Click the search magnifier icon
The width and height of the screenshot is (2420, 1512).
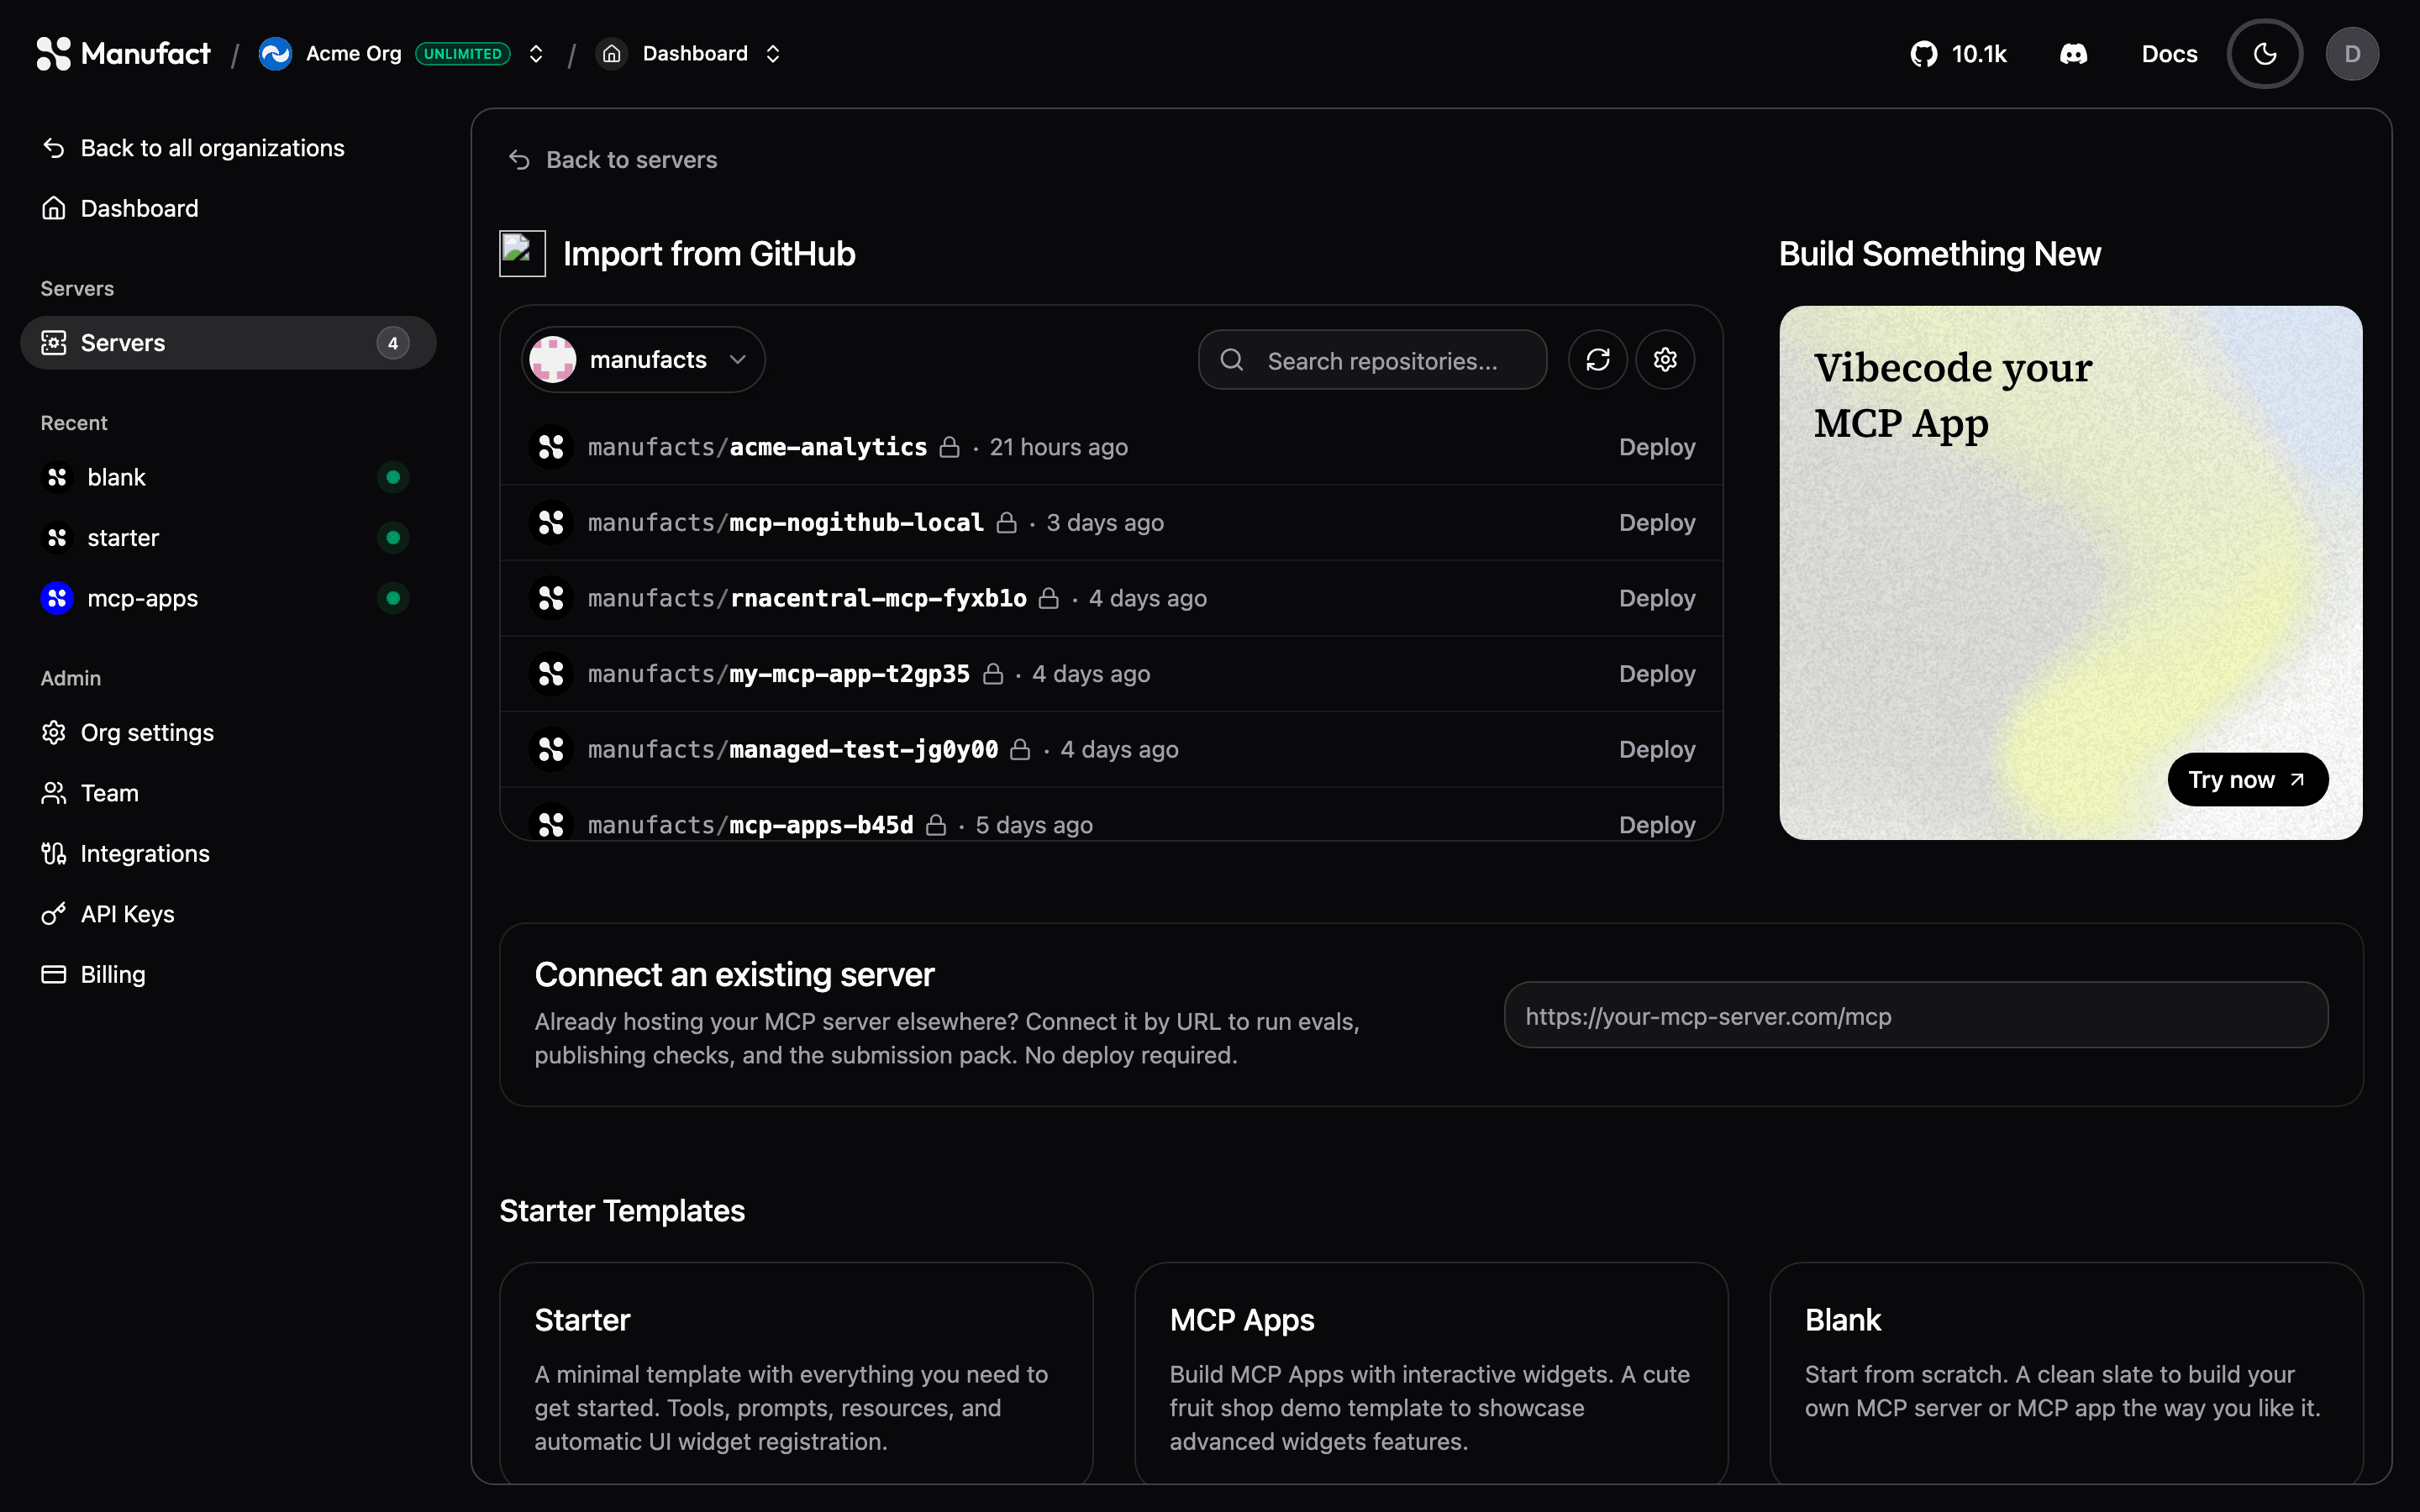click(1232, 360)
